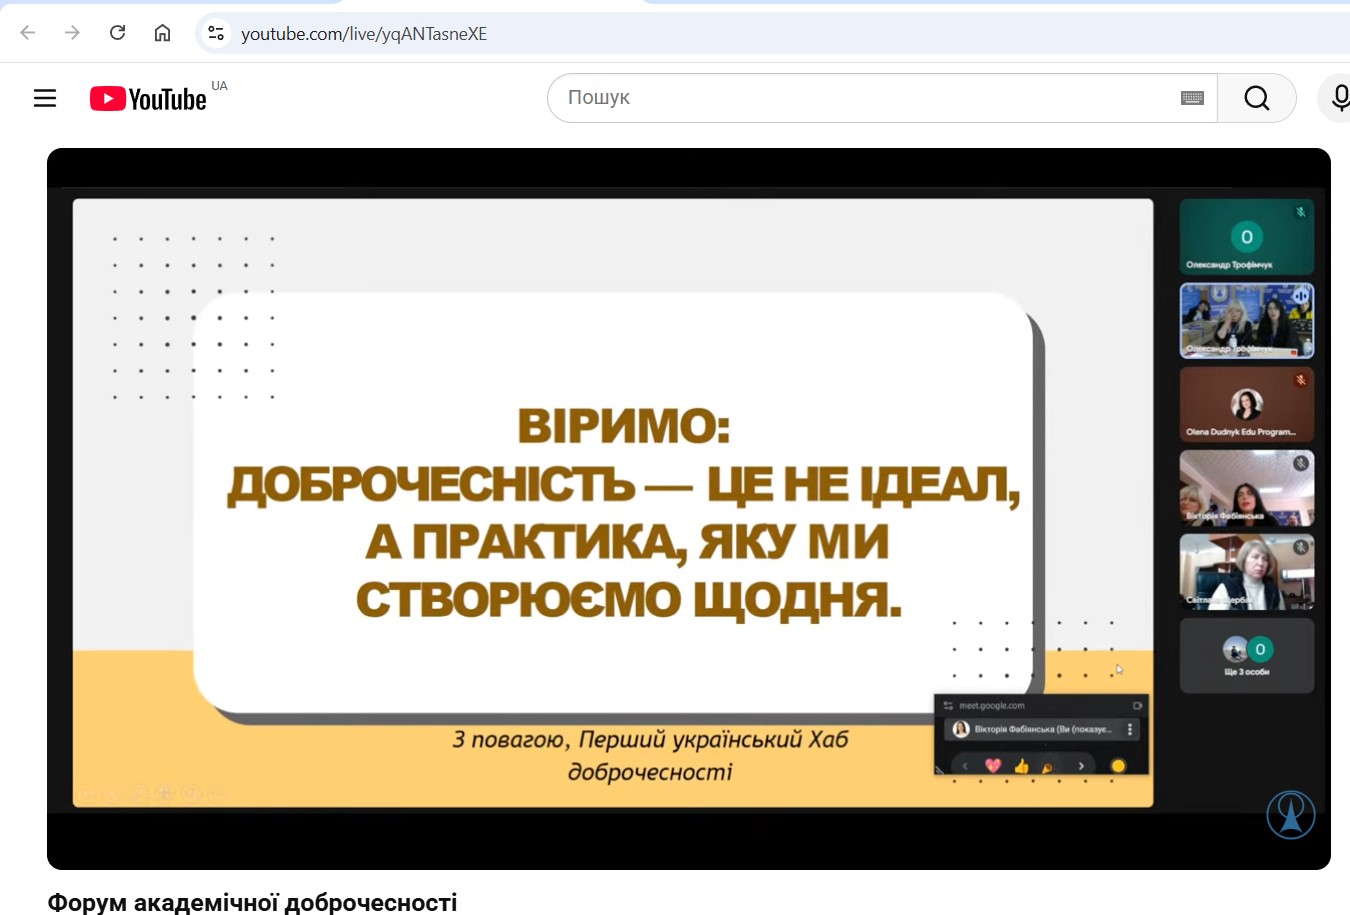Screen dimensions: 1350x915
Task: Toggle muted mic on Olena Dudnyk tile
Action: [1300, 380]
